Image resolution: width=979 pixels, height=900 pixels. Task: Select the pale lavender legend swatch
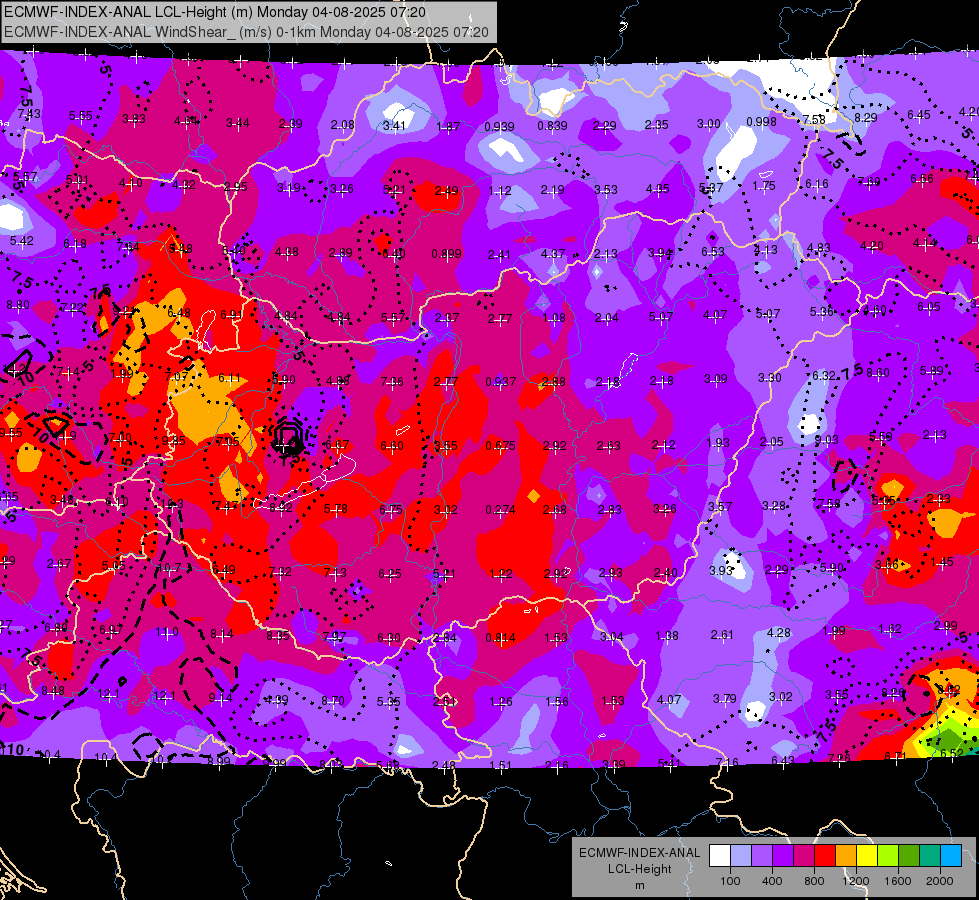(x=741, y=856)
